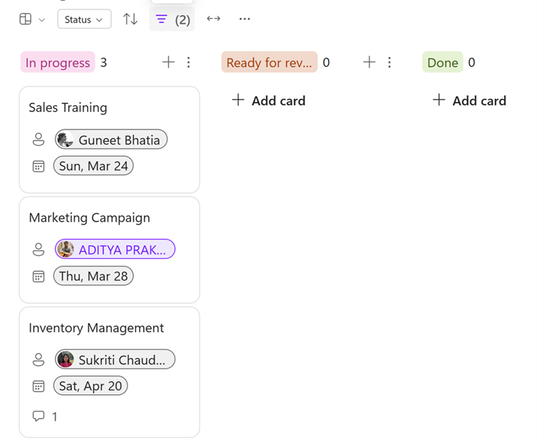Expand the view layout chevron dropdown
Image resolution: width=544 pixels, height=440 pixels.
tap(42, 20)
